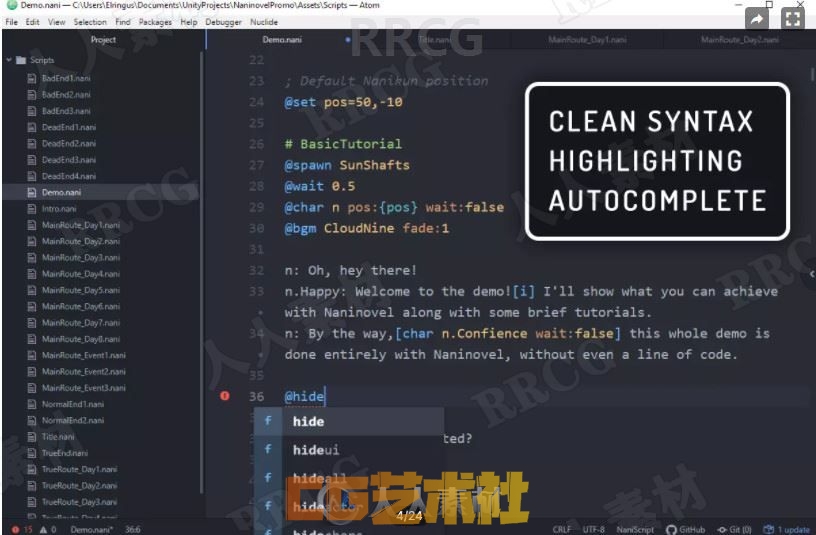Viewport: 816px width, 535px height.
Task: Open the Help menu
Action: 188,22
